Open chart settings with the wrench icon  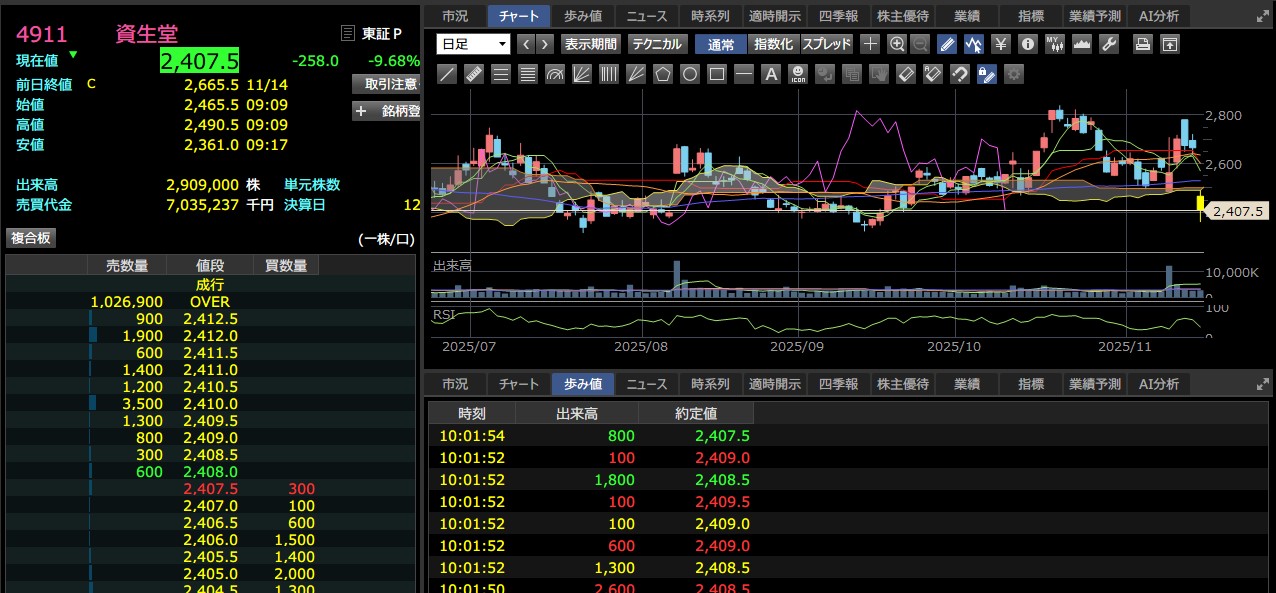pyautogui.click(x=1108, y=44)
